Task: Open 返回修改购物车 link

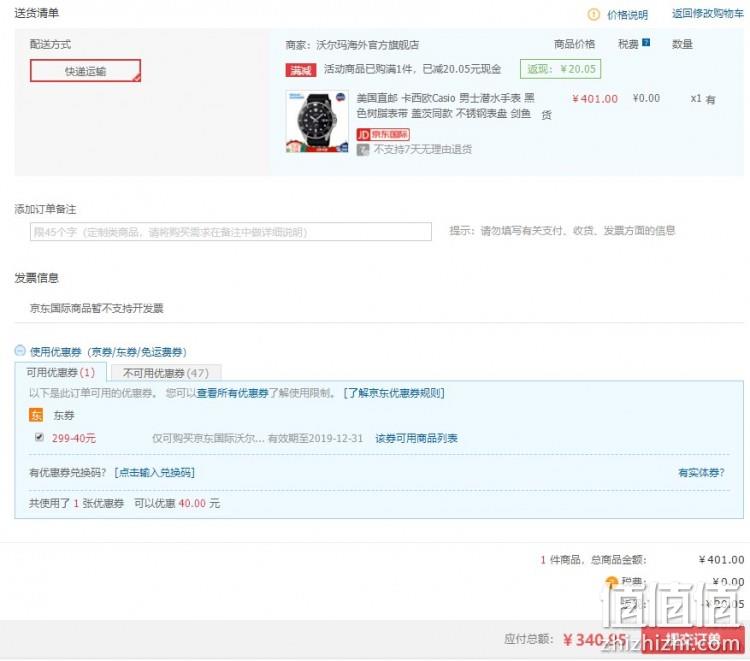Action: point(707,14)
